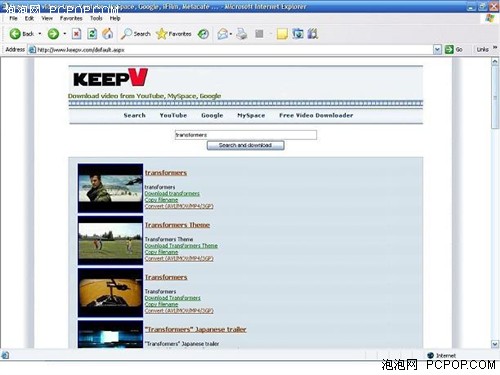Click Copy filename under Transformers Theme
500x375 pixels.
pyautogui.click(x=161, y=252)
